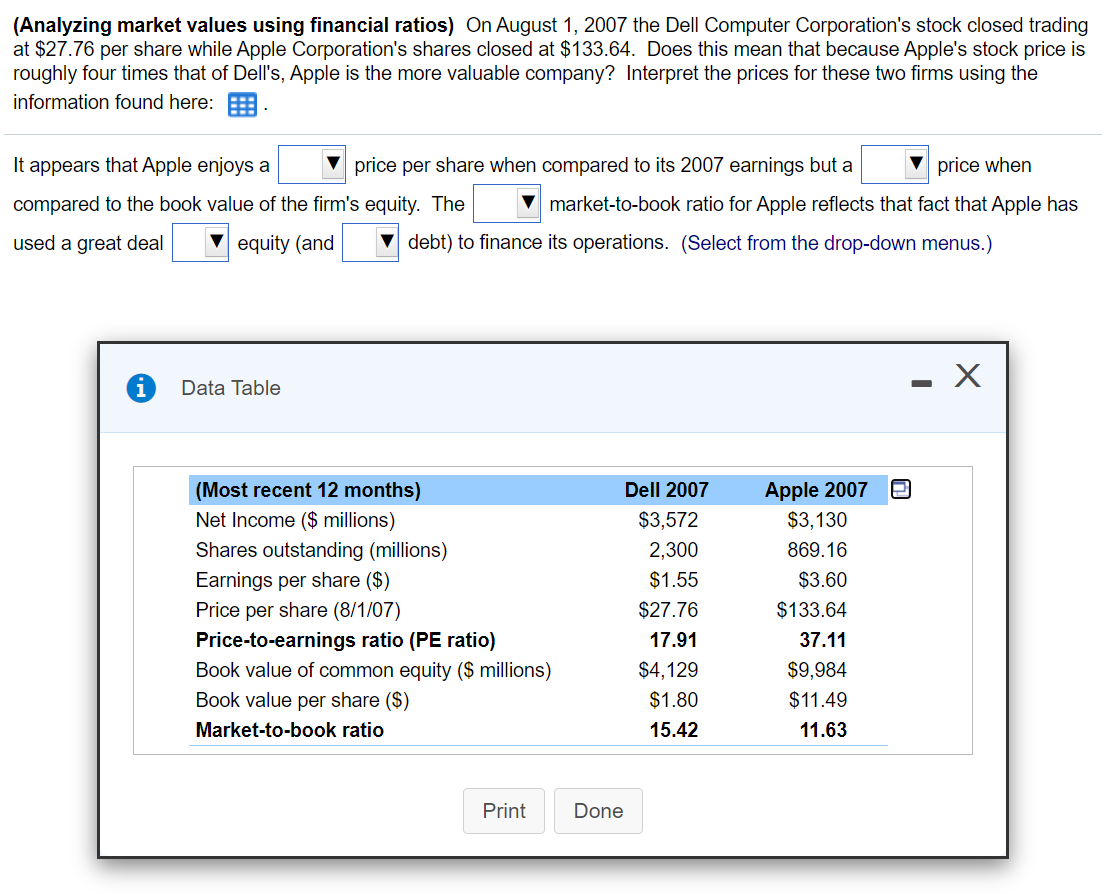Expand the dropdown before 'market-to-book ratio'
The image size is (1115, 894).
[x=506, y=203]
